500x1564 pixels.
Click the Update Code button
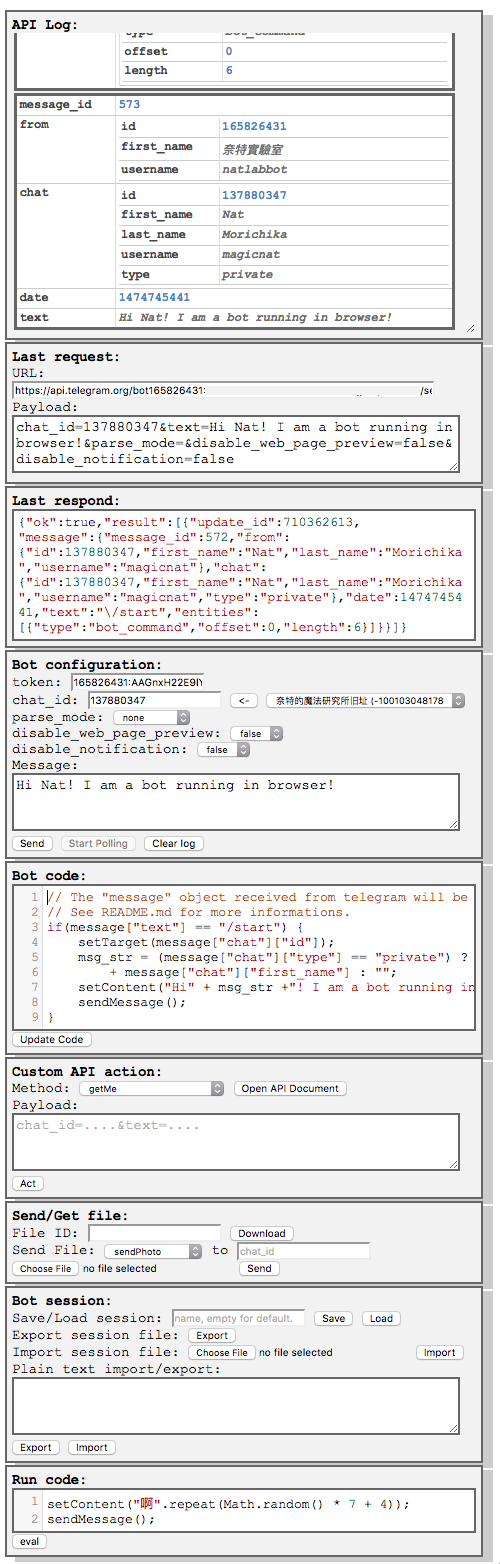[x=52, y=1039]
